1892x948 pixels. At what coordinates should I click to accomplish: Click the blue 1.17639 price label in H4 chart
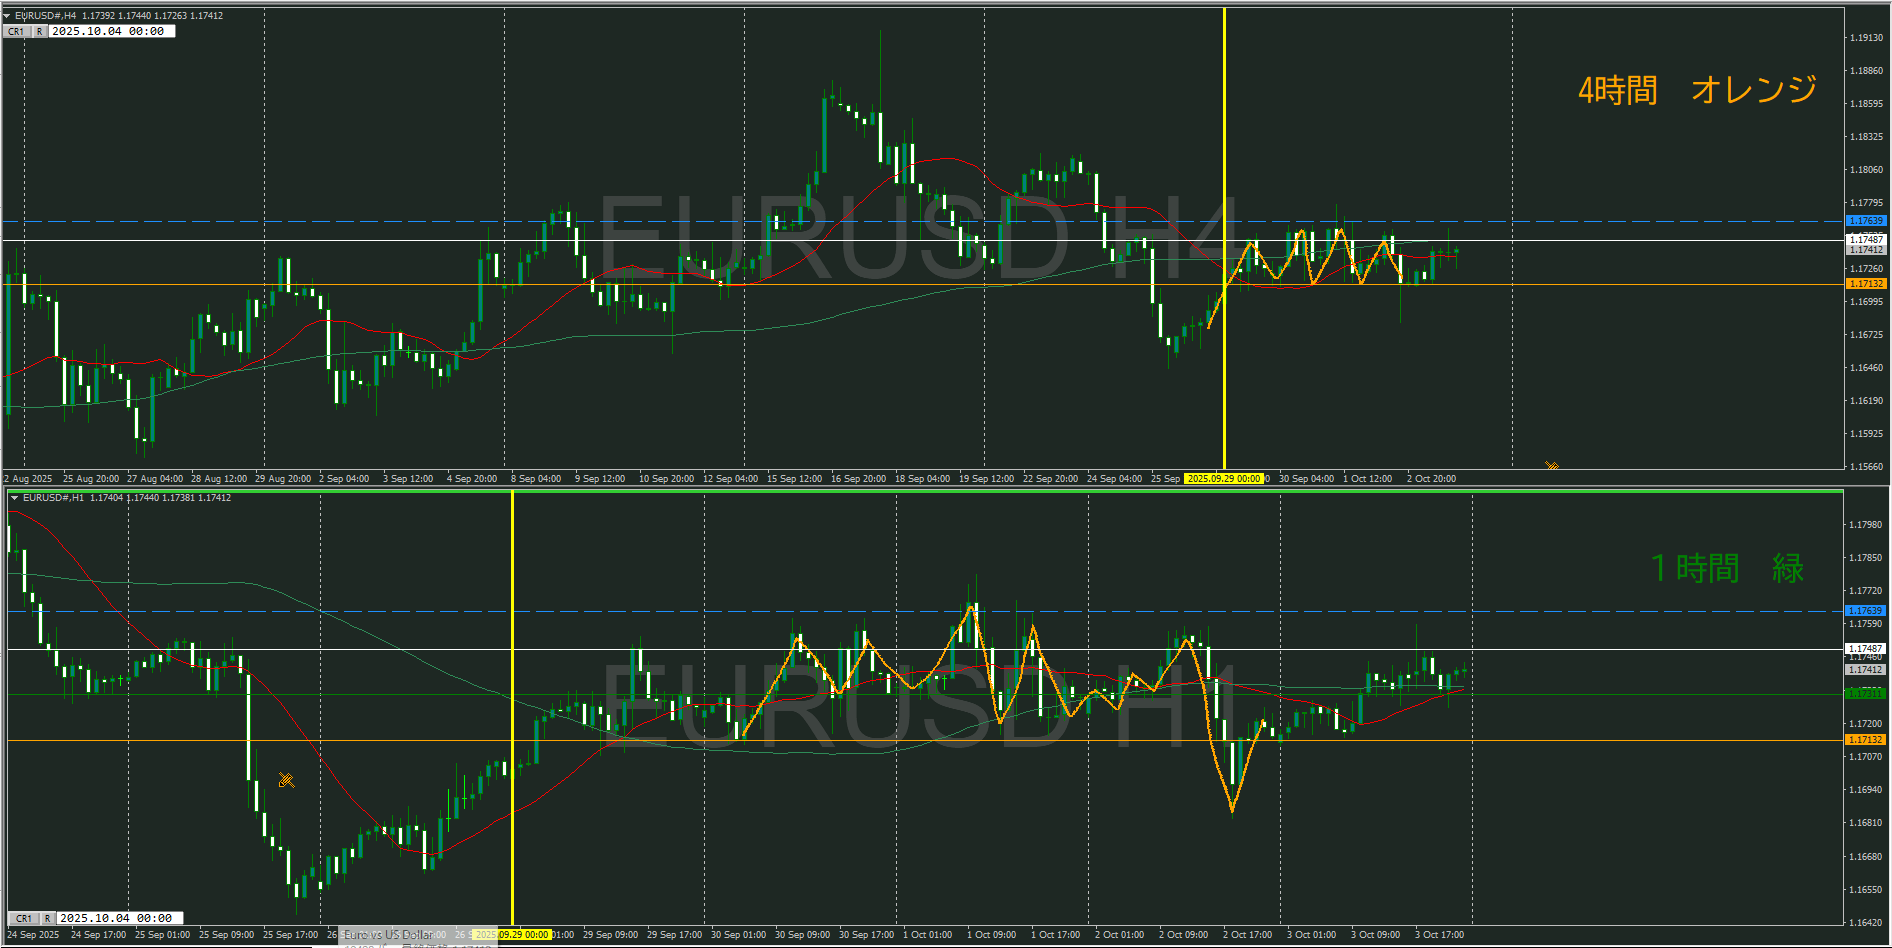[1865, 220]
